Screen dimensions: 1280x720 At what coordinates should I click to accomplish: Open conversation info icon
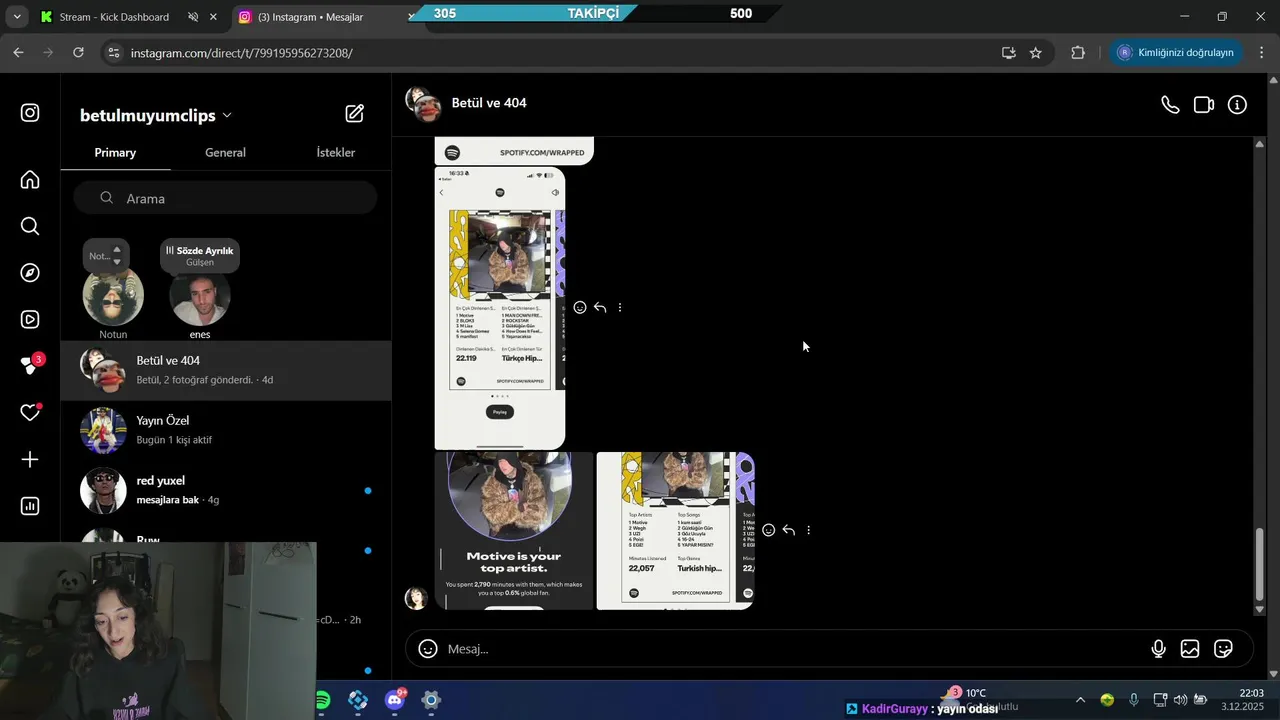tap(1238, 105)
